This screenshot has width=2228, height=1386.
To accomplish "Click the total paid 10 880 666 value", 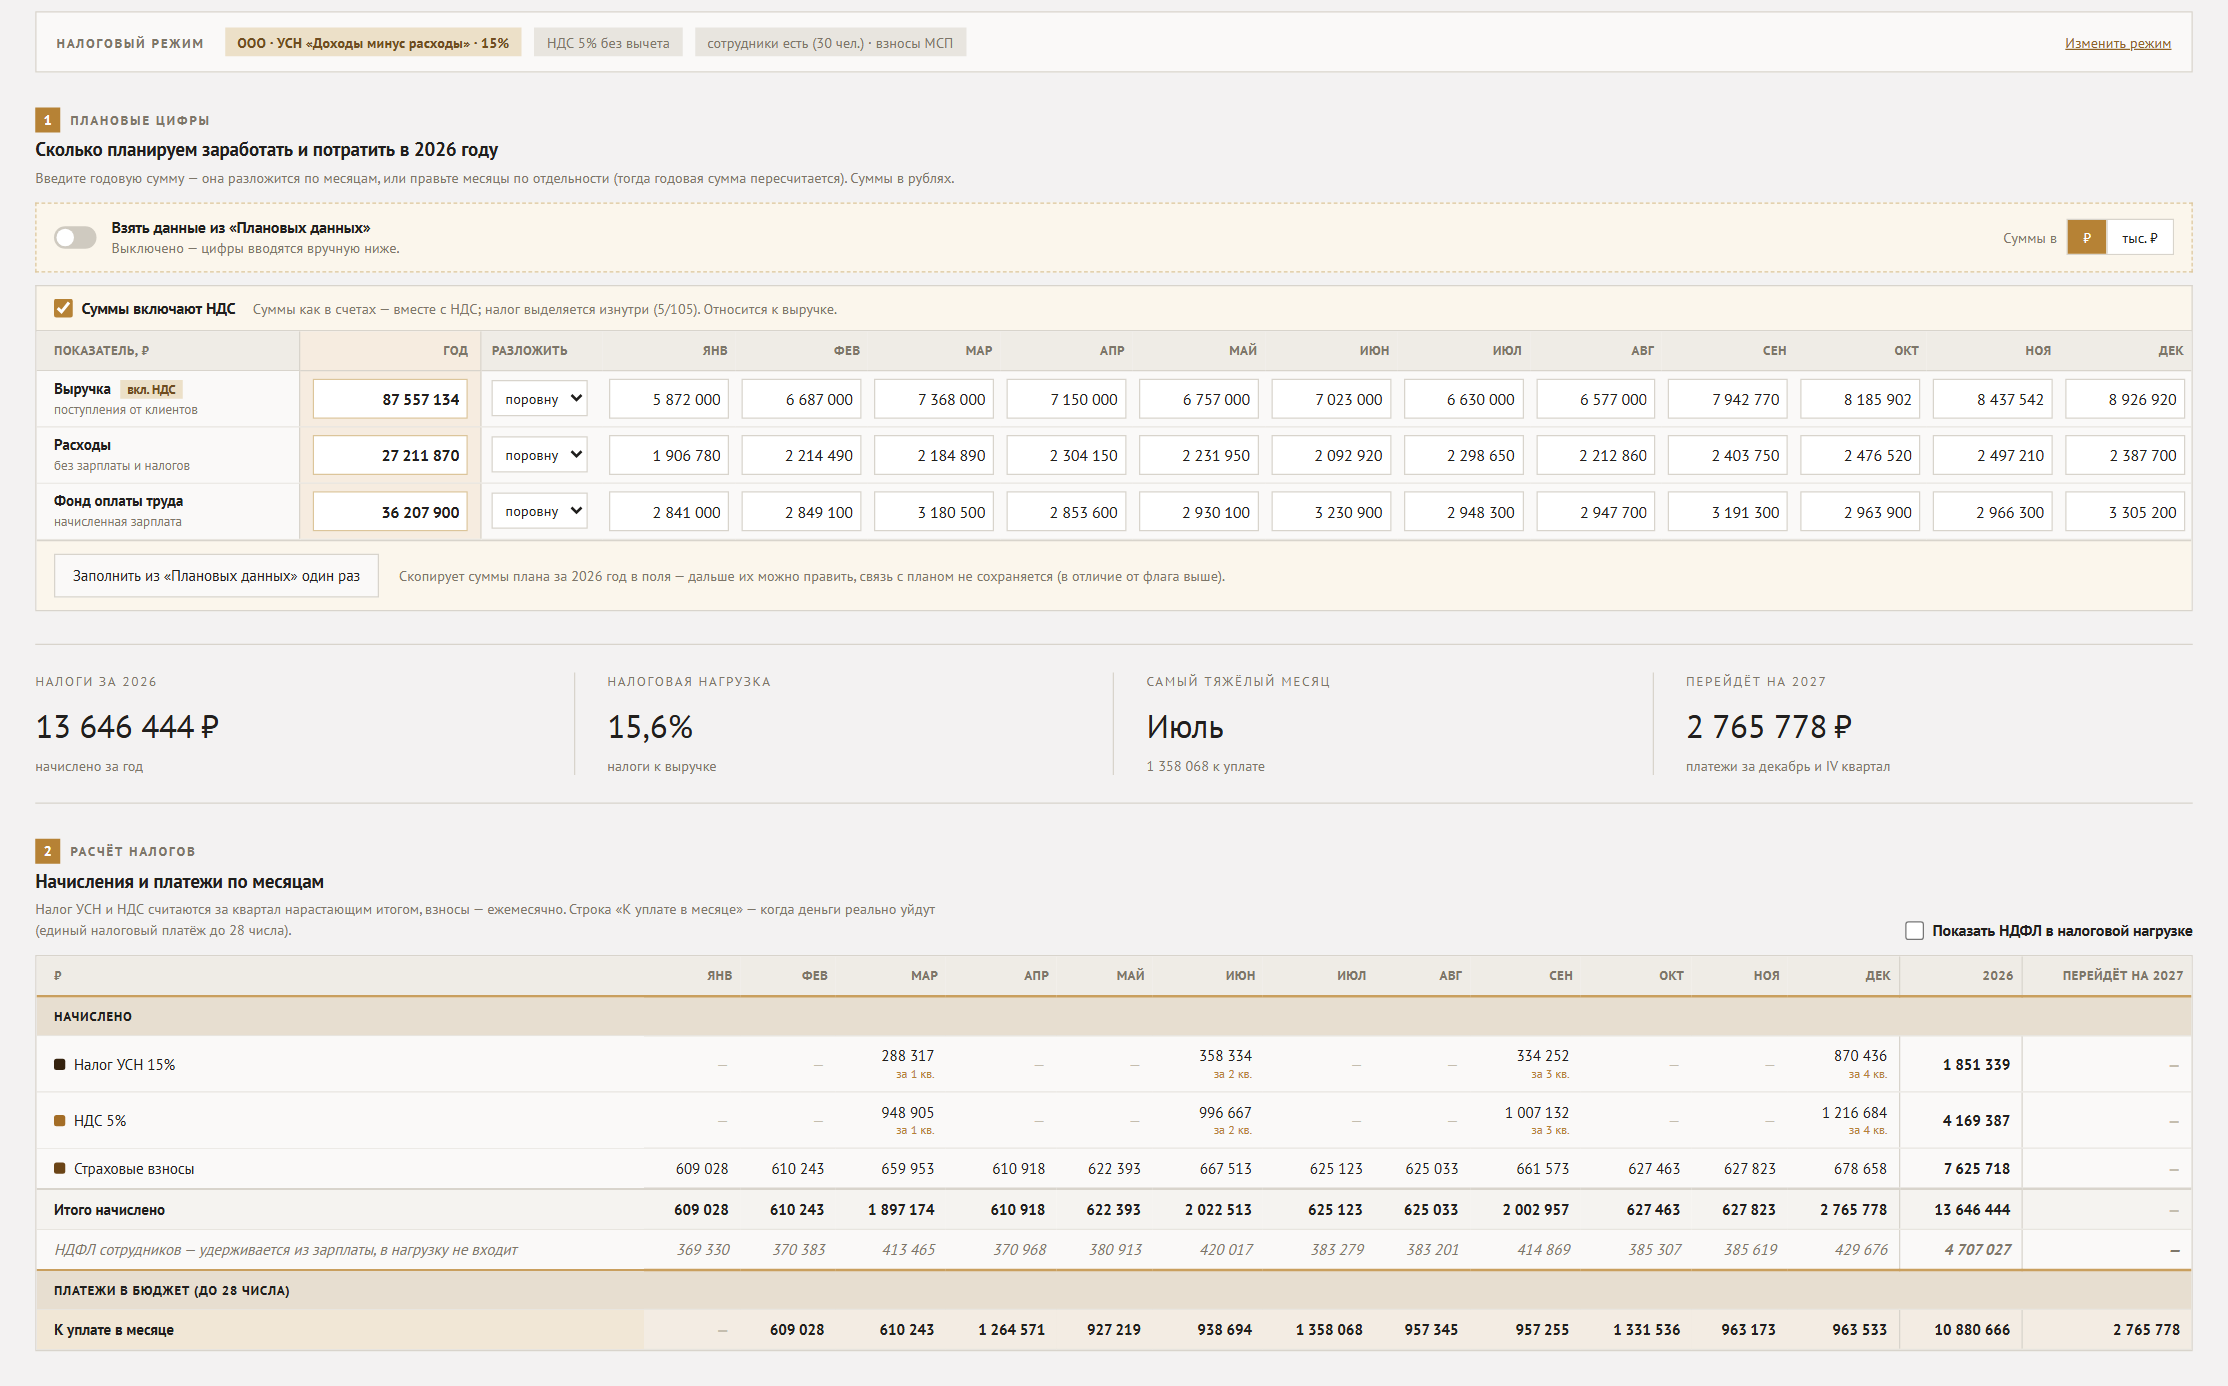I will click(x=1971, y=1330).
